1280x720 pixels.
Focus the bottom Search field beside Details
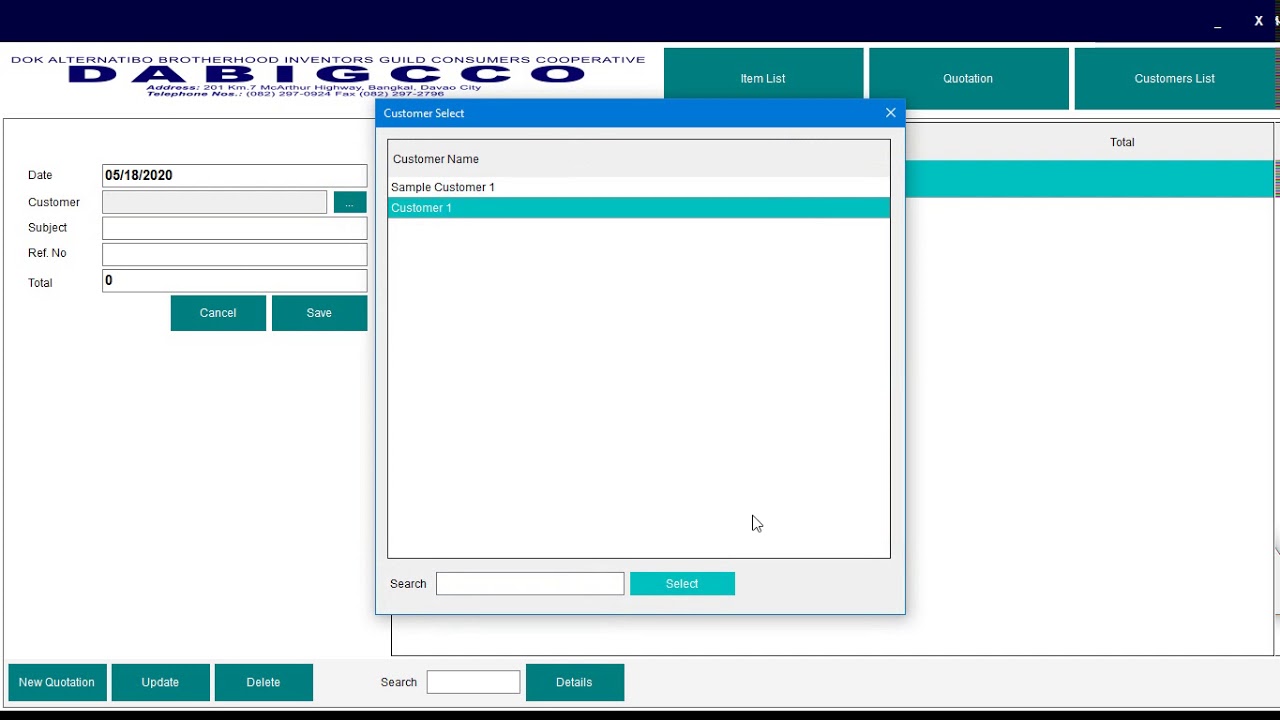(x=473, y=682)
